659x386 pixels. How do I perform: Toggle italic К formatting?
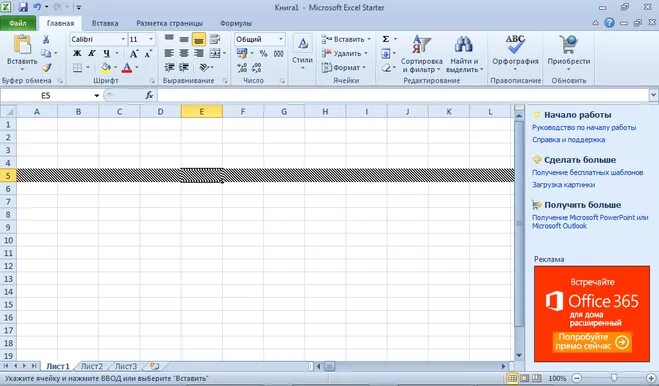[91, 53]
